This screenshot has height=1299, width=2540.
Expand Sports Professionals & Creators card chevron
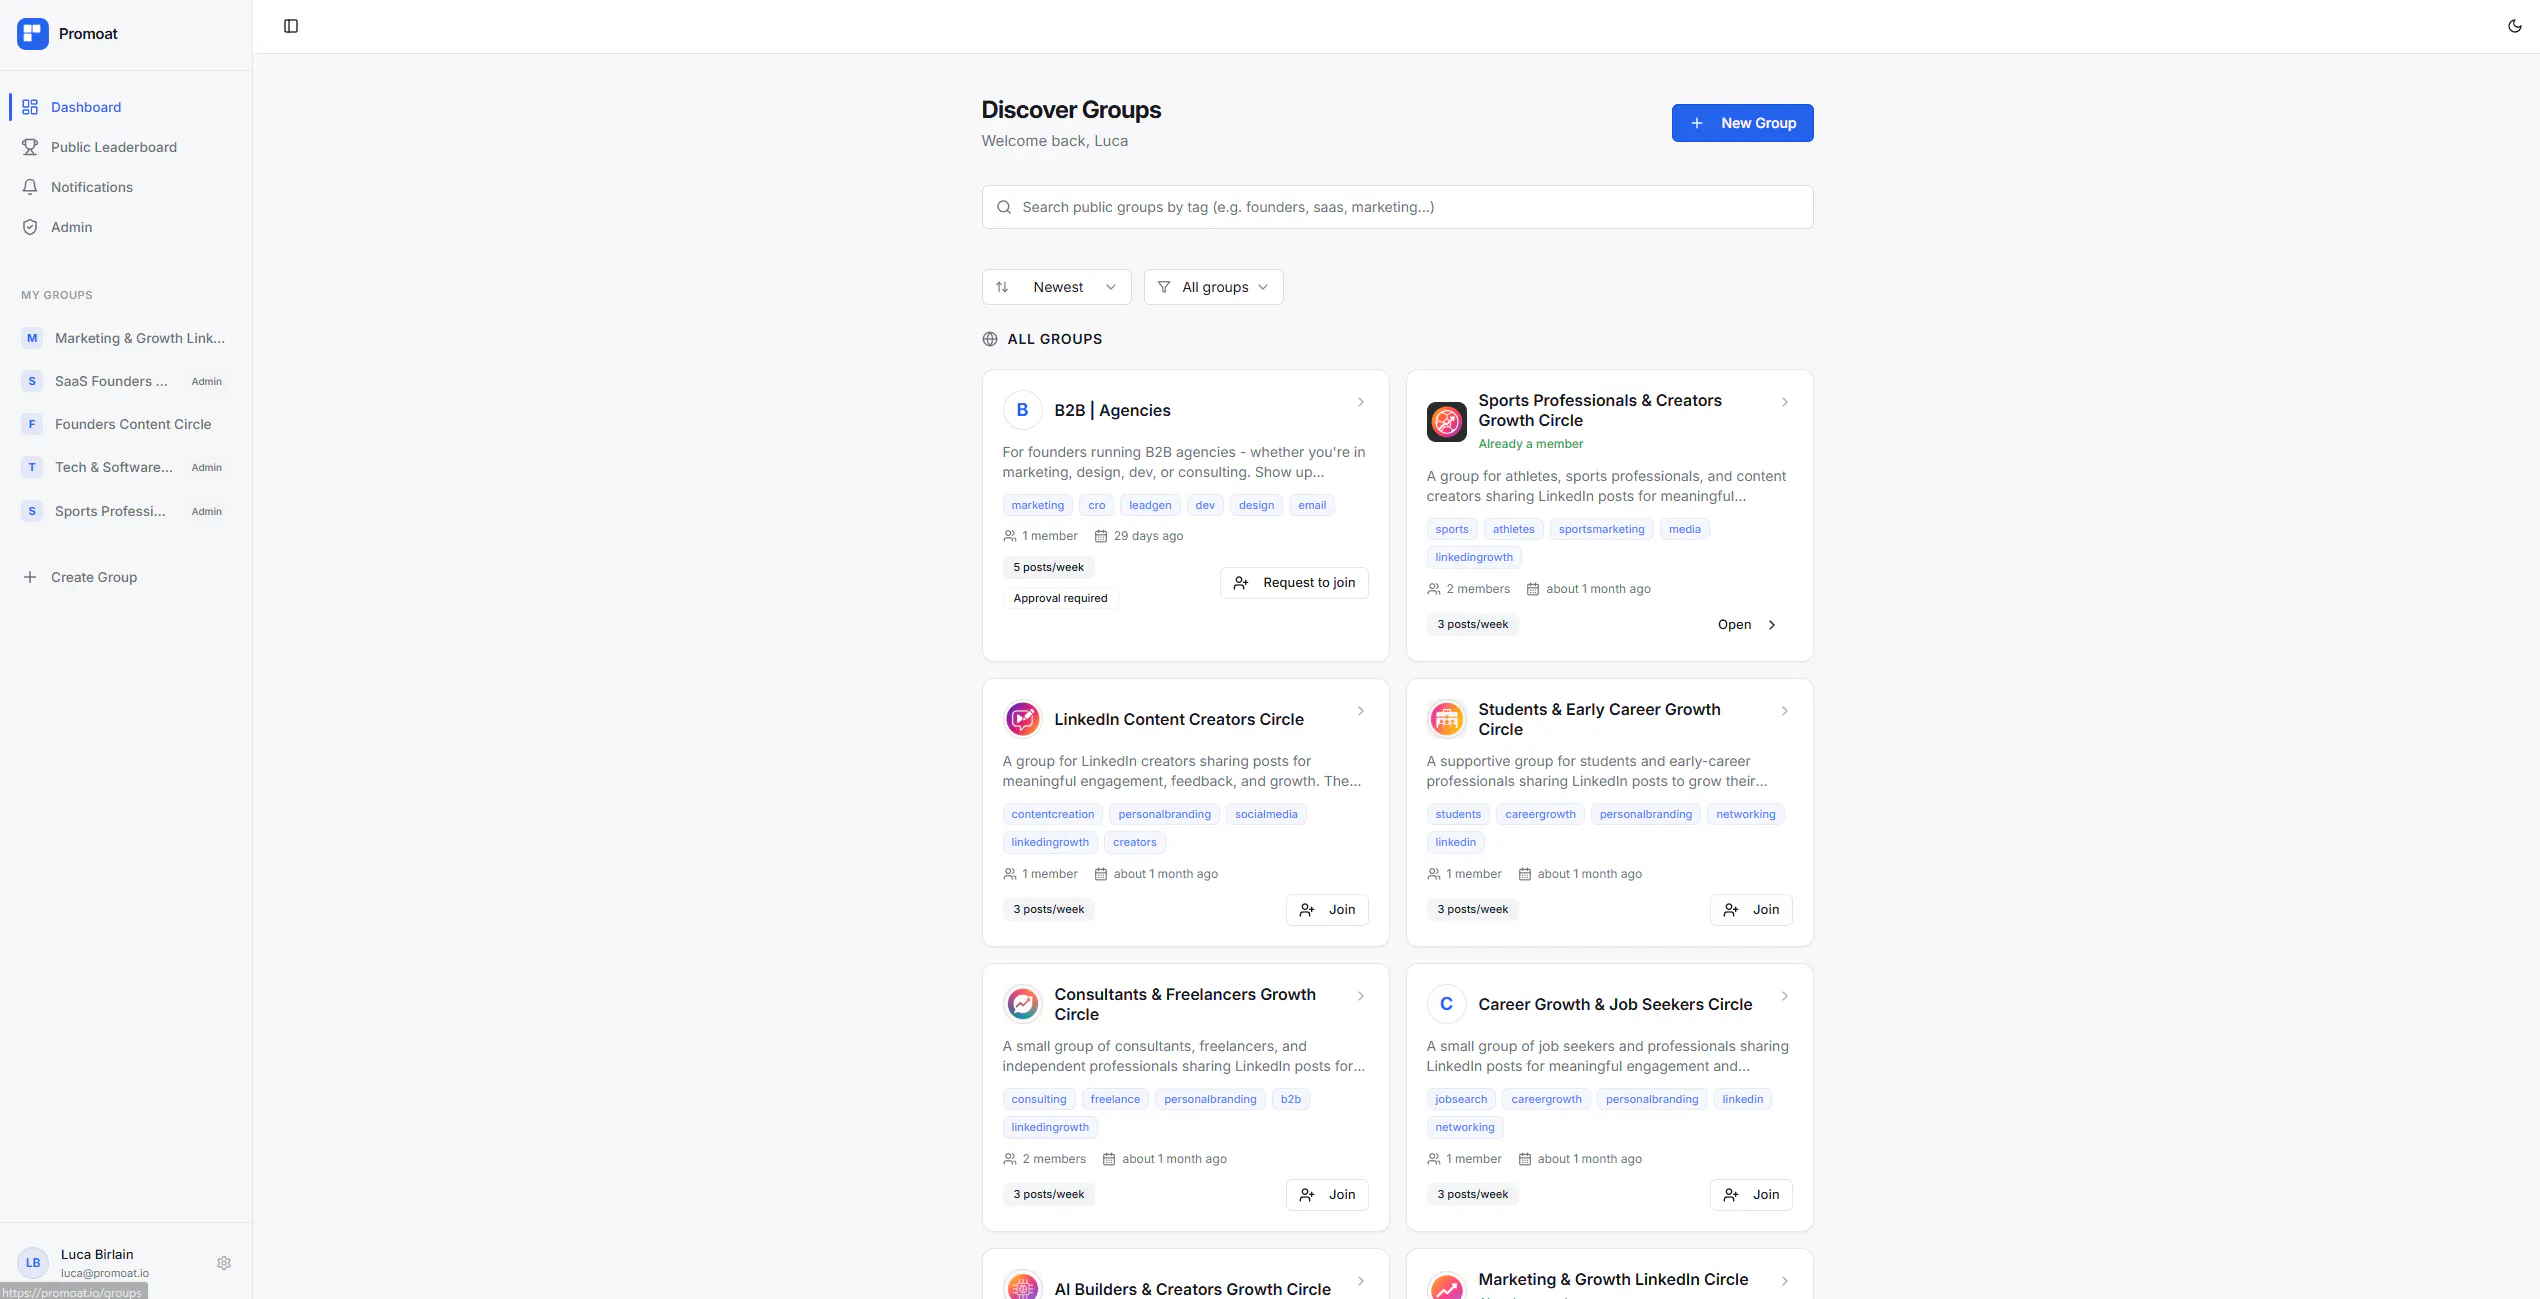tap(1785, 402)
